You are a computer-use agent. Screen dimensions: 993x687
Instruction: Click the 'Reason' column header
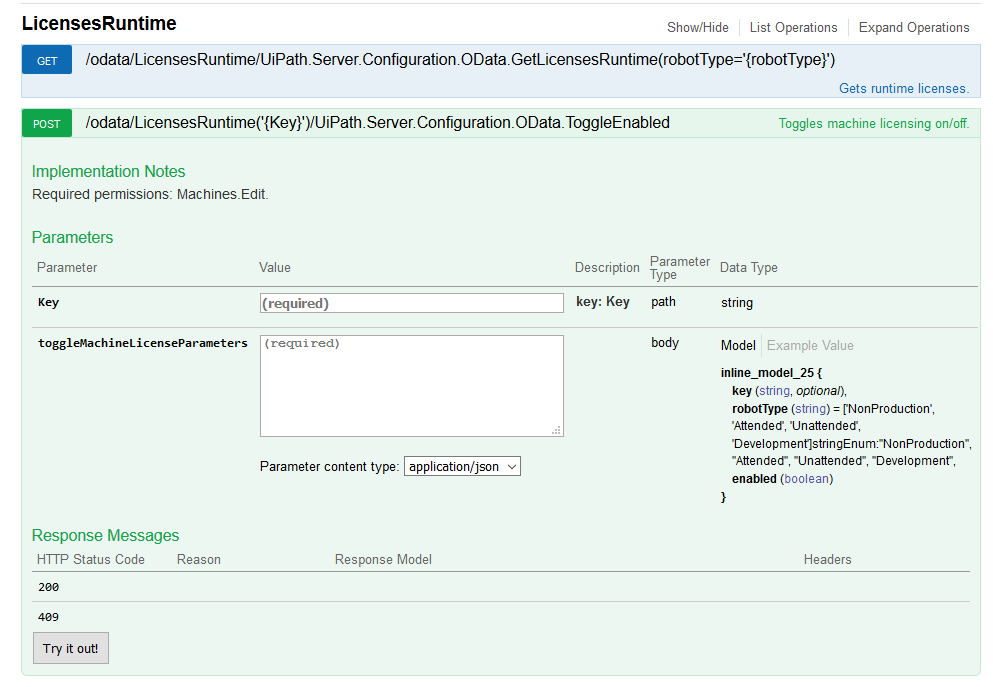pyautogui.click(x=199, y=560)
